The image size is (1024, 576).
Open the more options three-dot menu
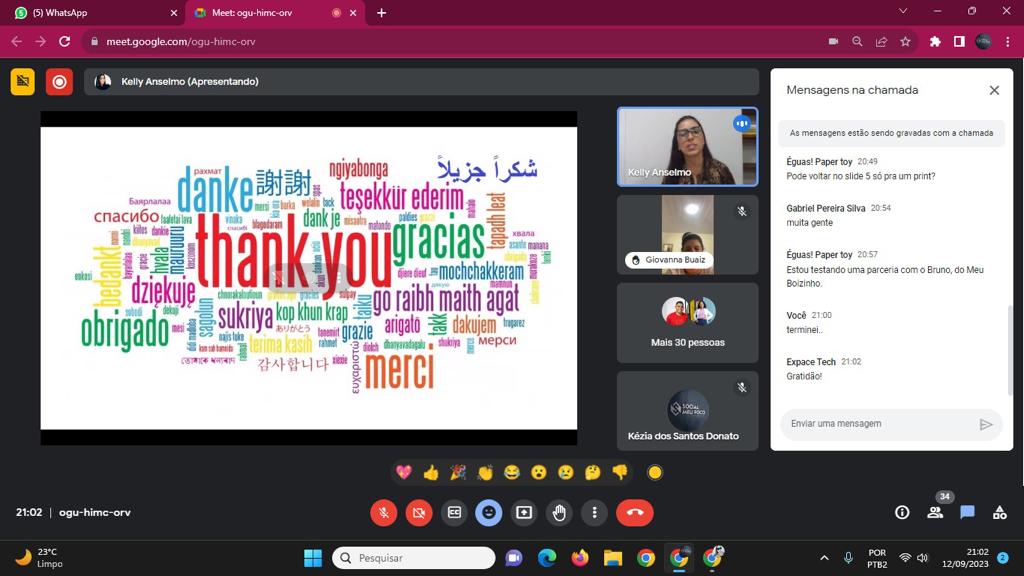point(594,512)
